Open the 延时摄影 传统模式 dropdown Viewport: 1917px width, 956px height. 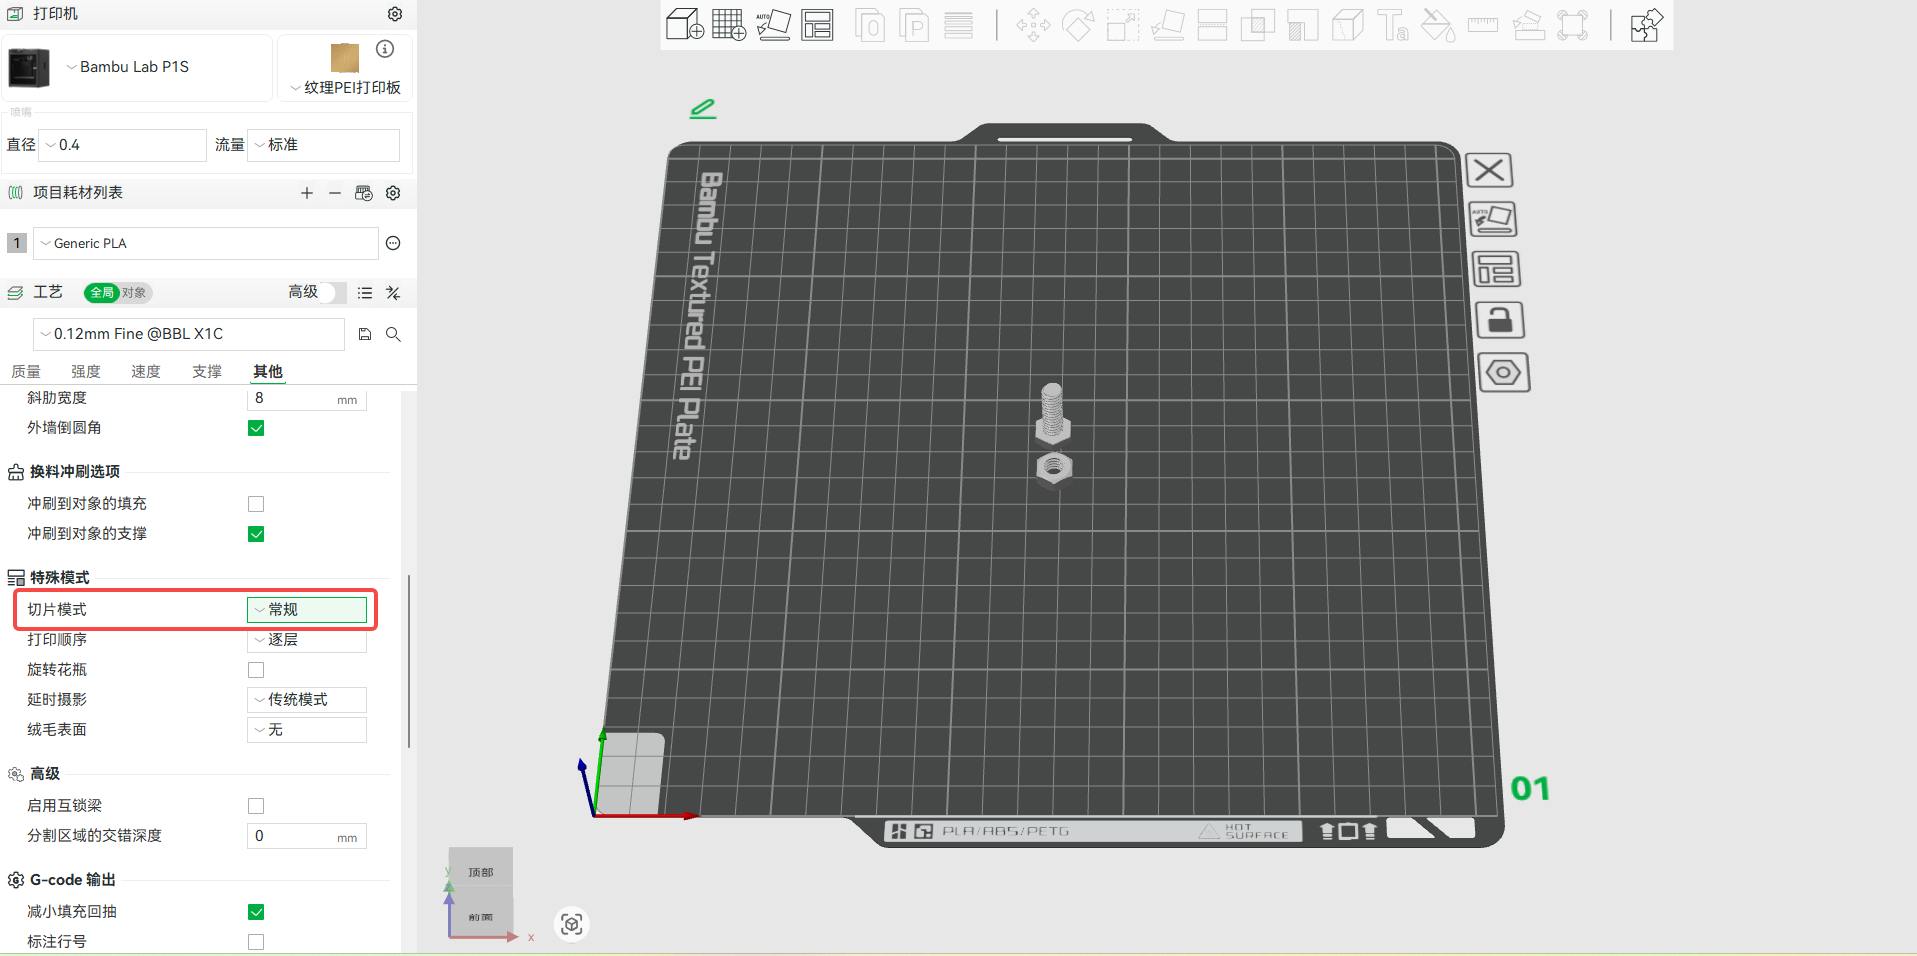tap(307, 700)
